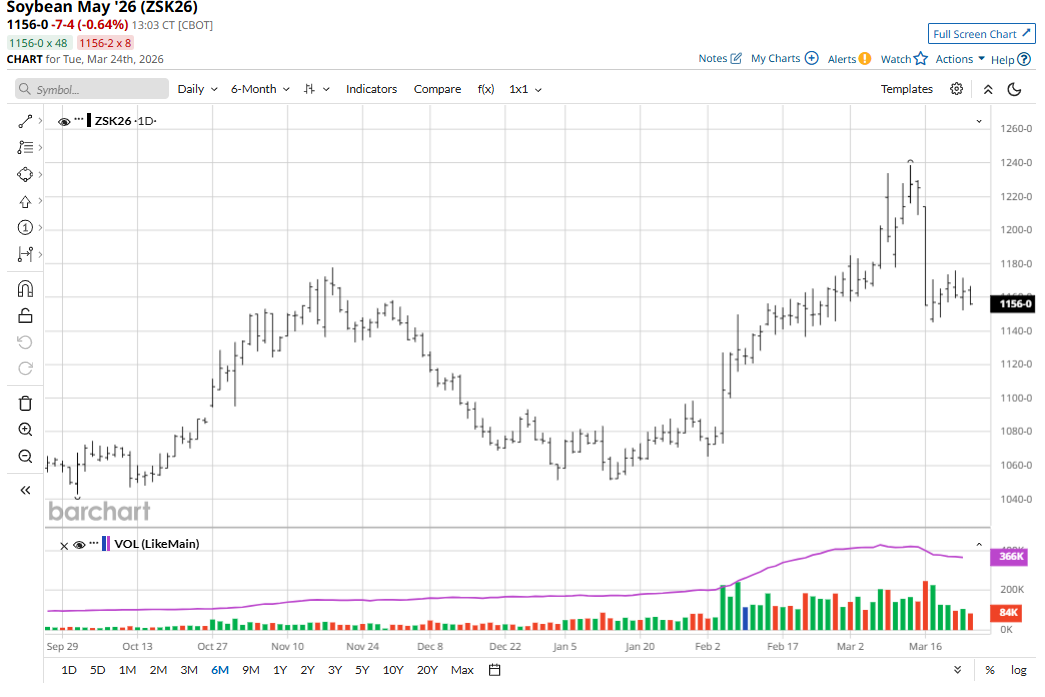Open the Templates menu
The image size is (1045, 697).
[x=906, y=89]
